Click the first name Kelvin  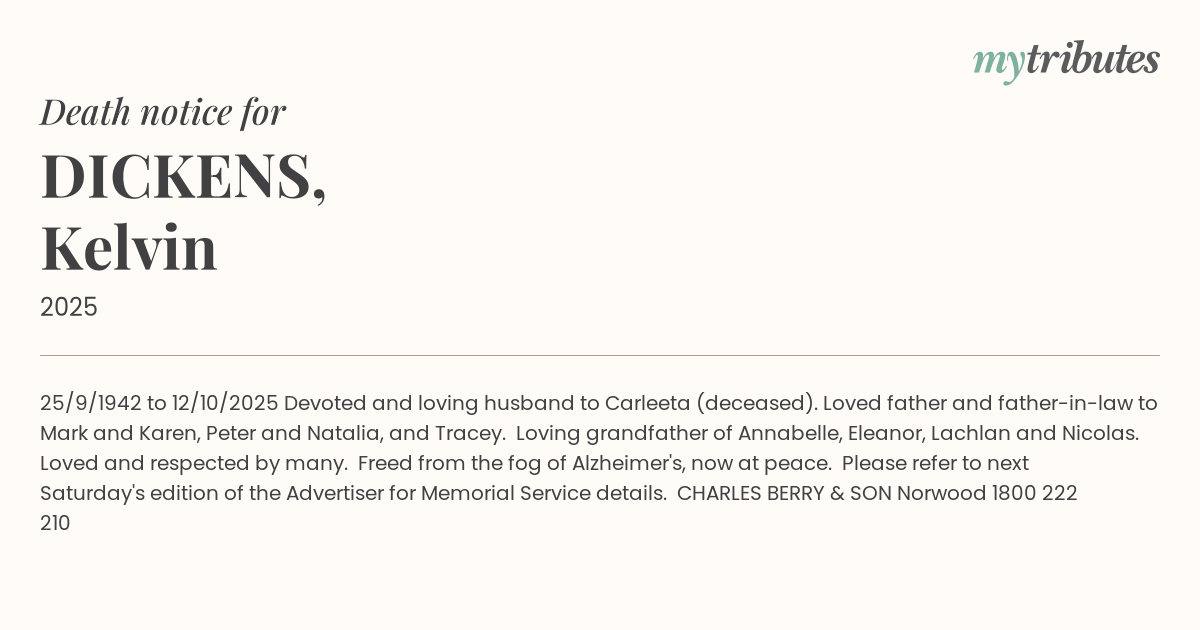129,249
